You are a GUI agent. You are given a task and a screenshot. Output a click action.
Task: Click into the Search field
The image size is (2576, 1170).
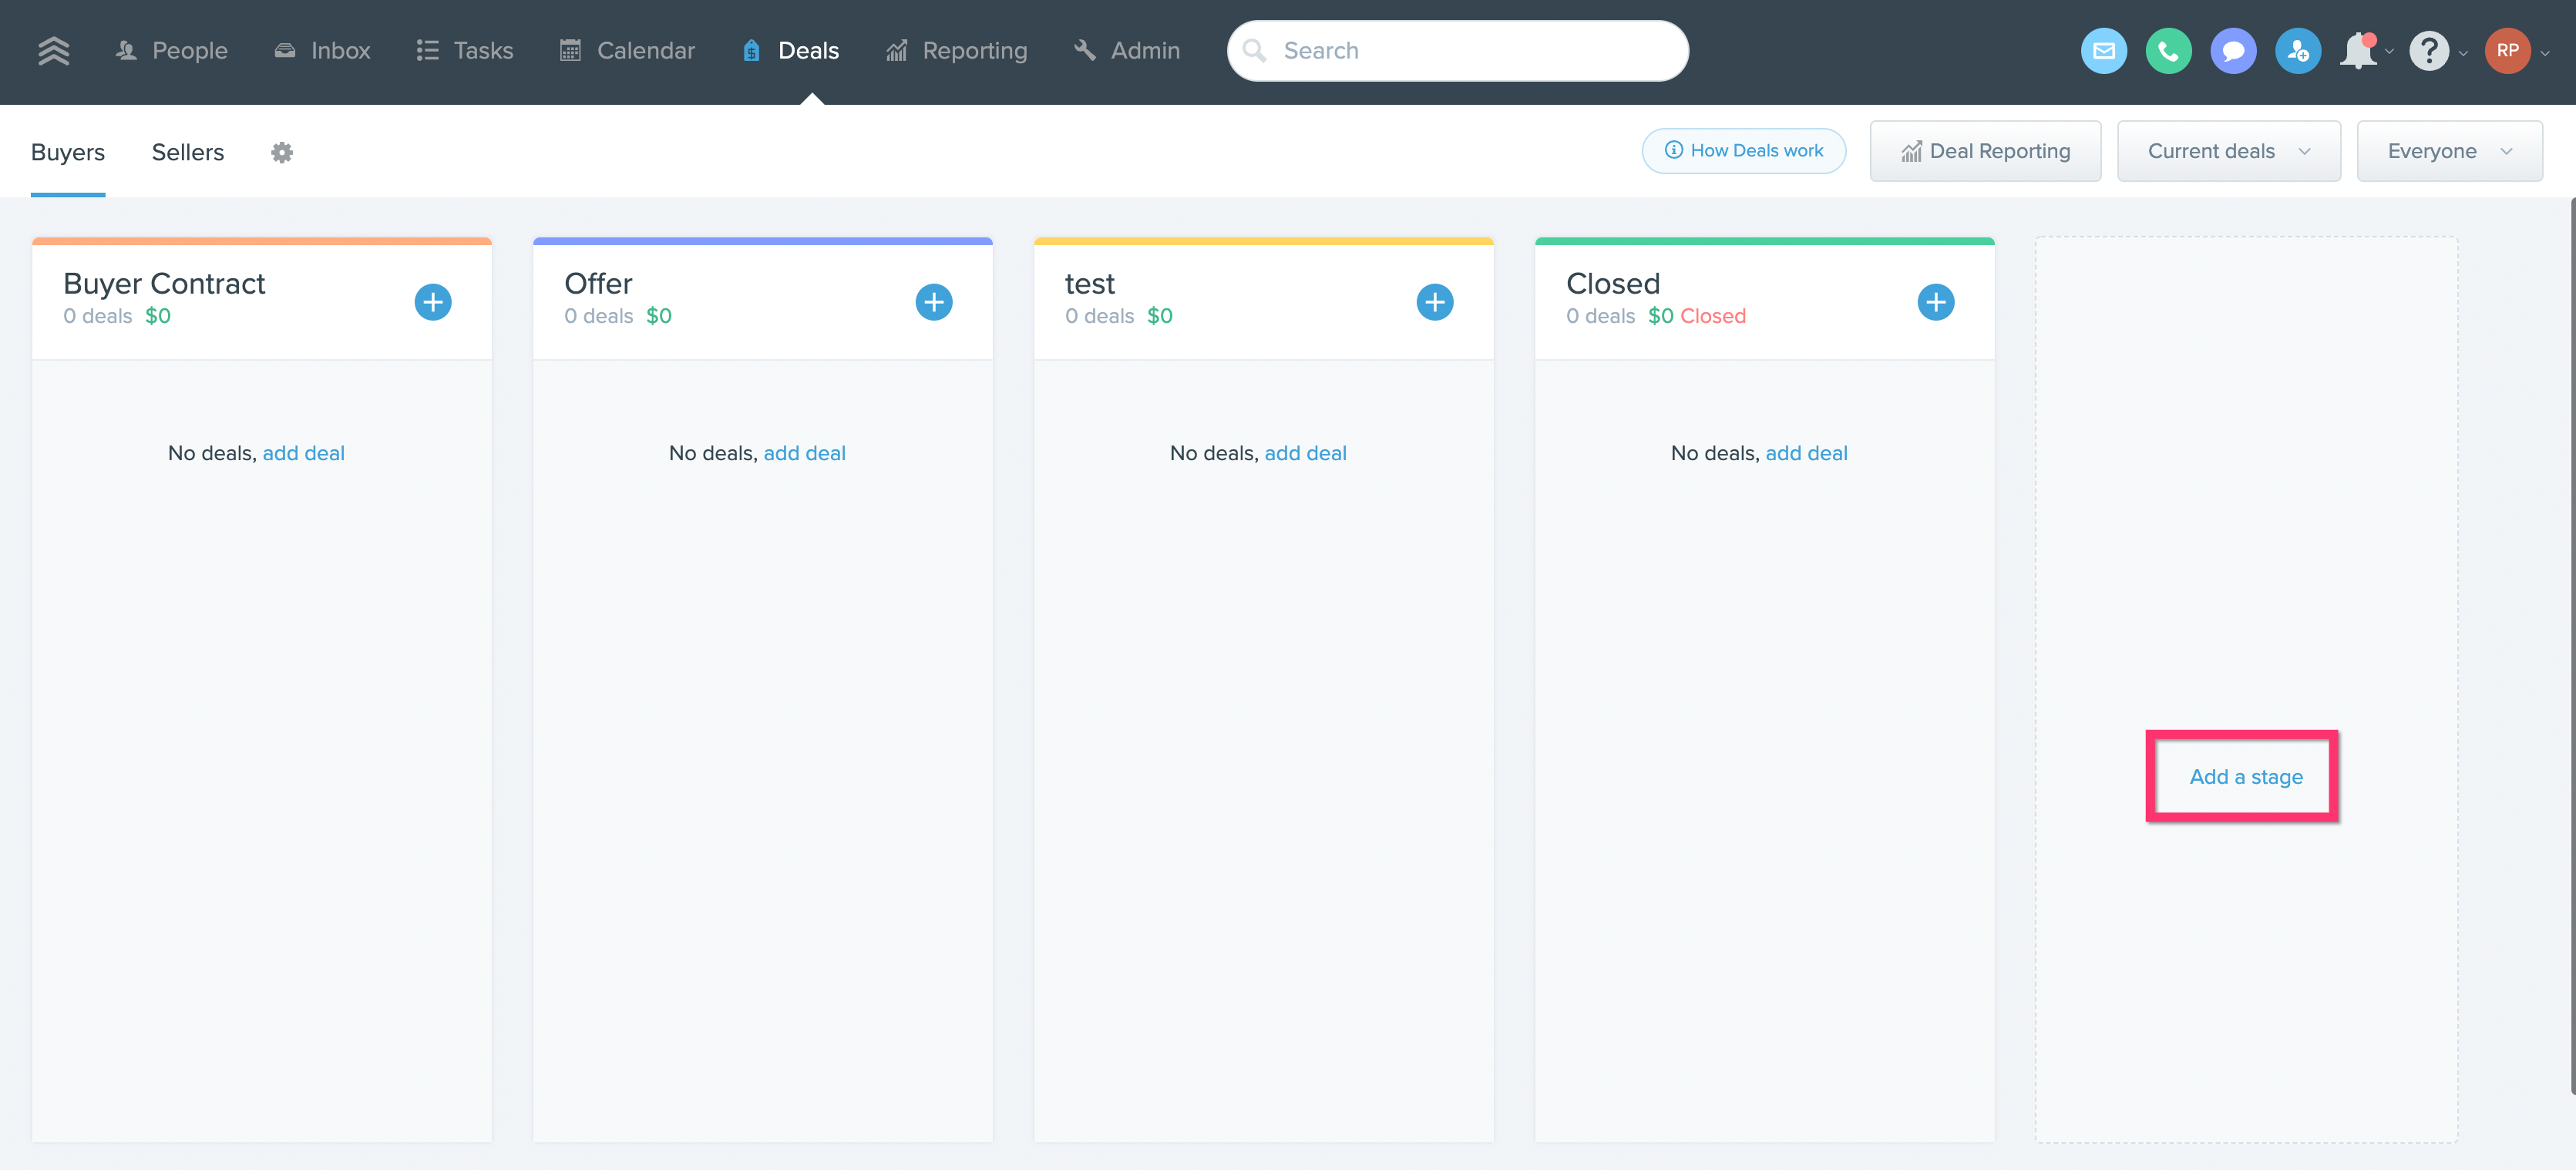point(1457,50)
